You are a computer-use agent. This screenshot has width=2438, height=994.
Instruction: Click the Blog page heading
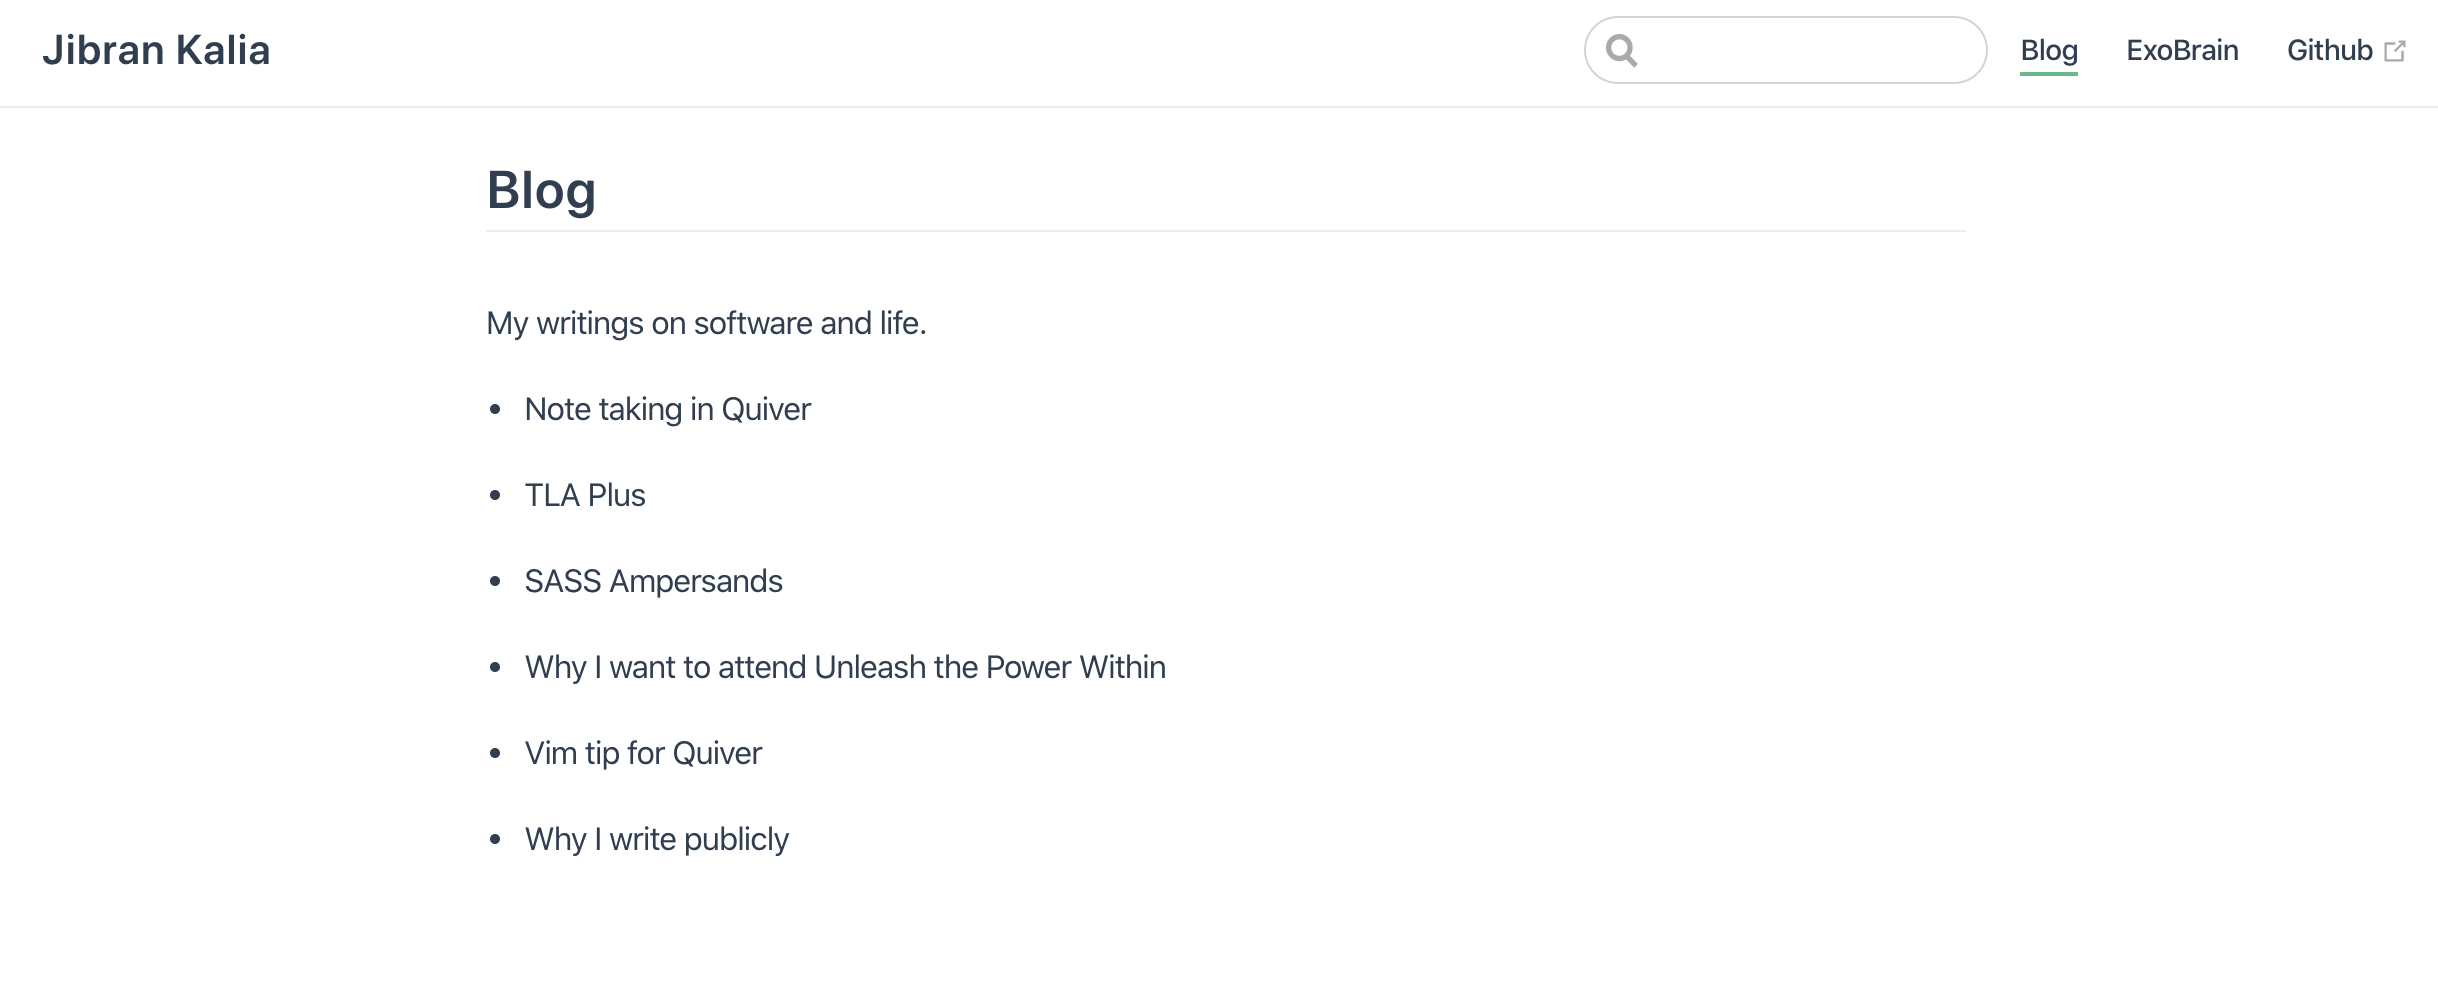pyautogui.click(x=541, y=189)
